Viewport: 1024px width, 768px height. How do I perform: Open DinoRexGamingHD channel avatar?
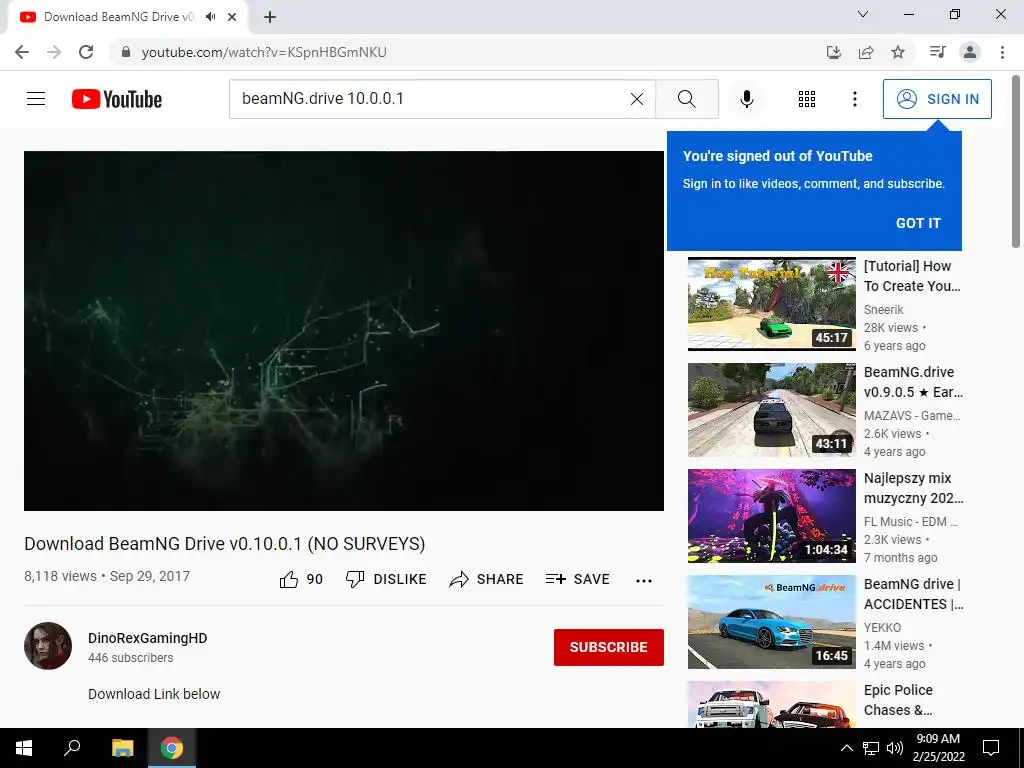click(x=48, y=646)
